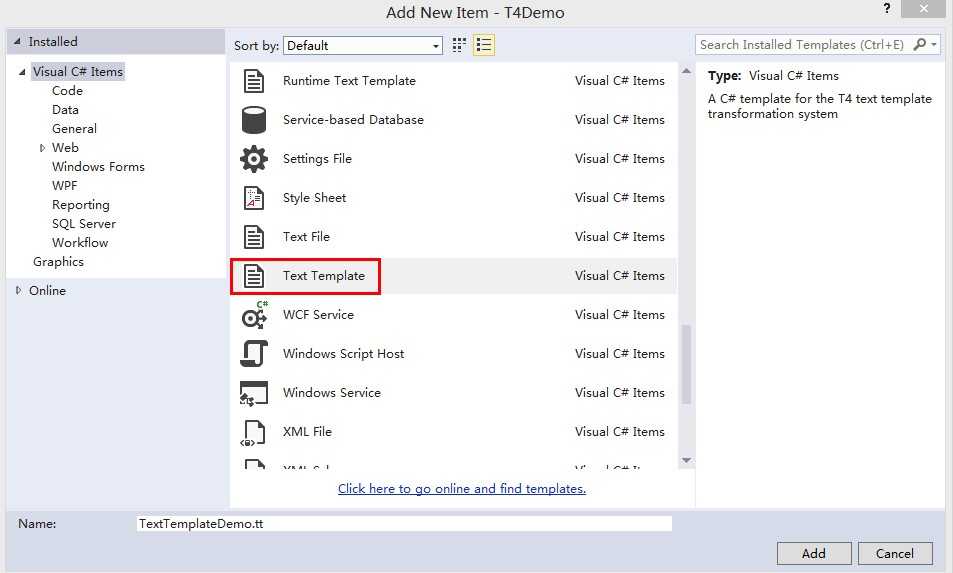953x573 pixels.
Task: Select the Runtime Text Template label
Action: [349, 81]
